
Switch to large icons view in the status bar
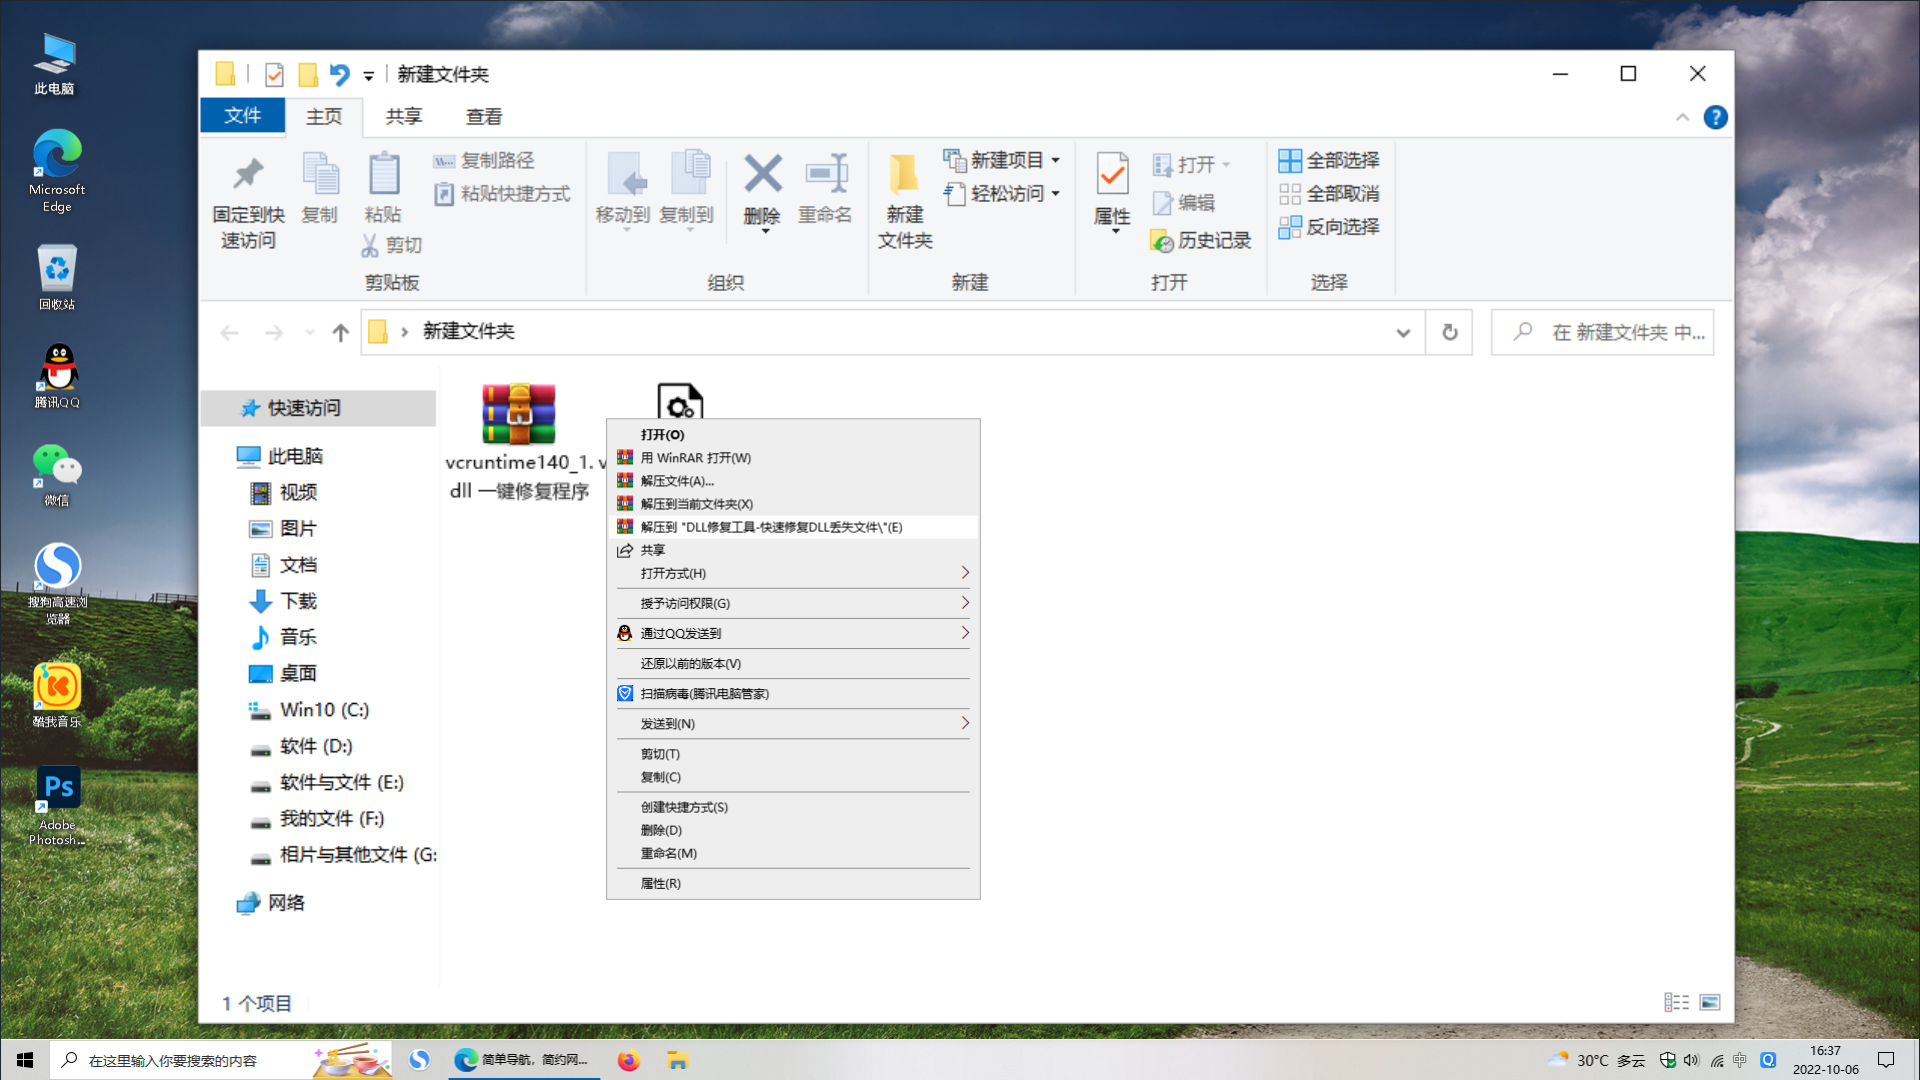pos(1710,1002)
